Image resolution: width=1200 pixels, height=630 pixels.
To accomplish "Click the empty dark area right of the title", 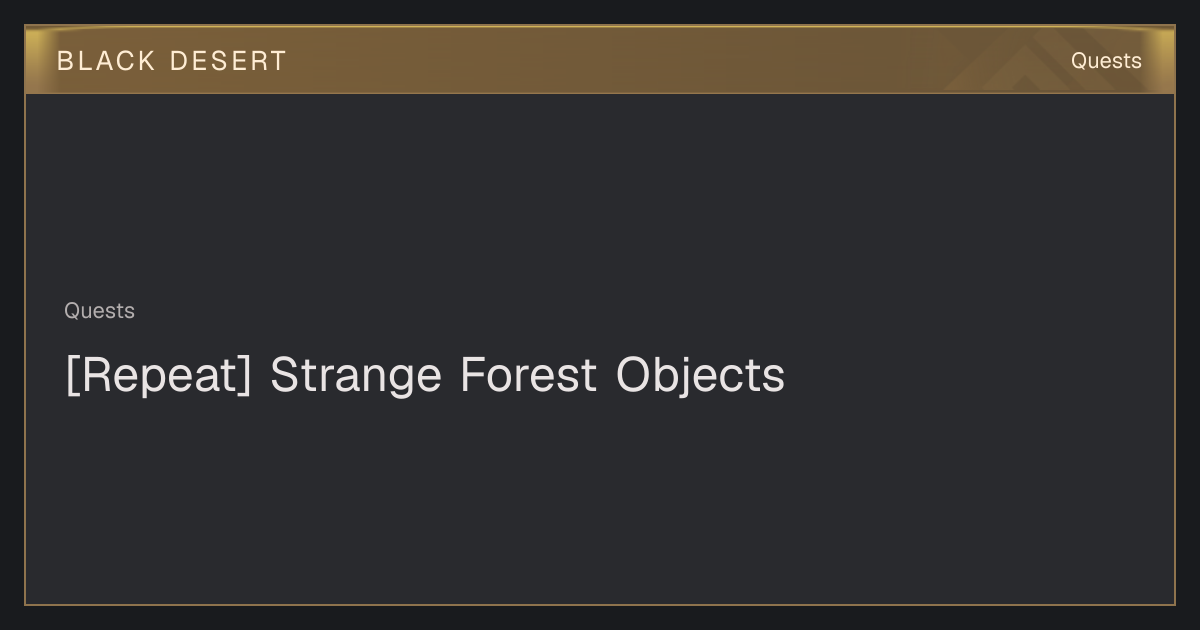I will (x=980, y=375).
